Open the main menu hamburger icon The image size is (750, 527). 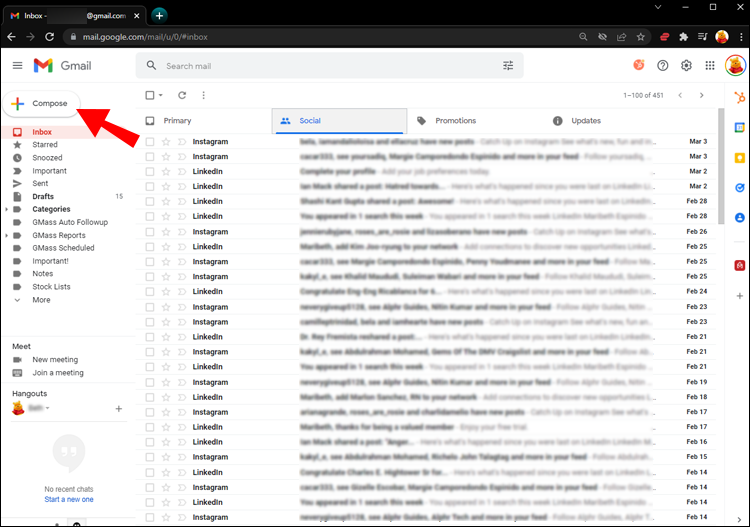coord(17,66)
